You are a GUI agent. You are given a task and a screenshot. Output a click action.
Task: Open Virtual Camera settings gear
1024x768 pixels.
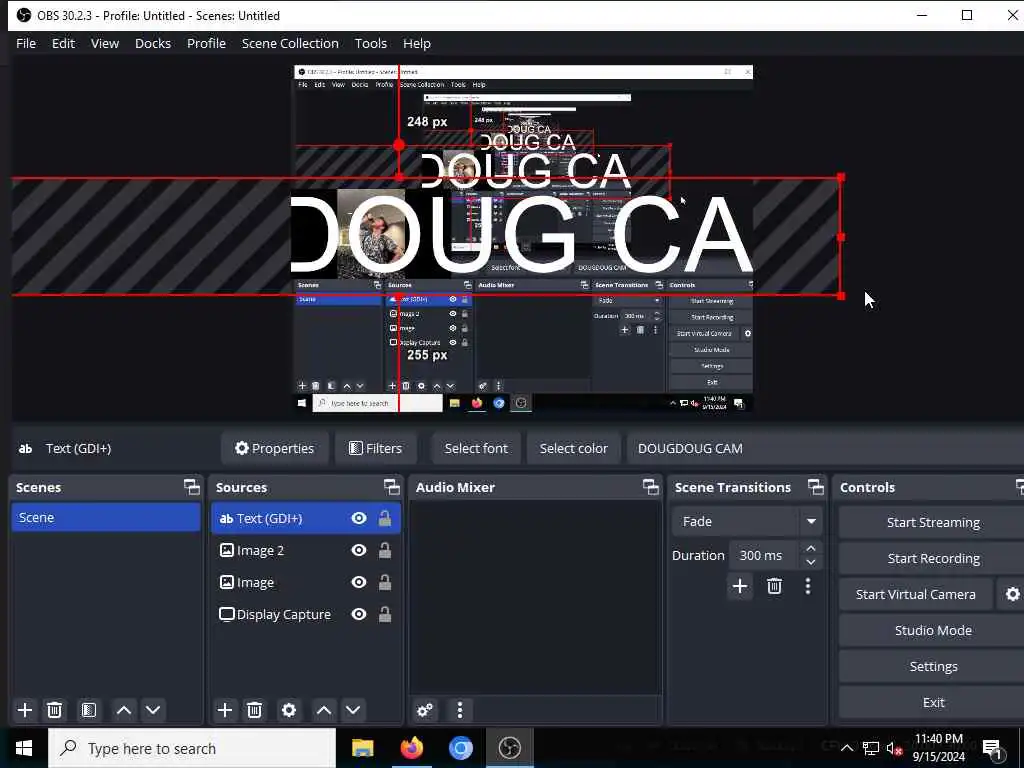pyautogui.click(x=1012, y=594)
